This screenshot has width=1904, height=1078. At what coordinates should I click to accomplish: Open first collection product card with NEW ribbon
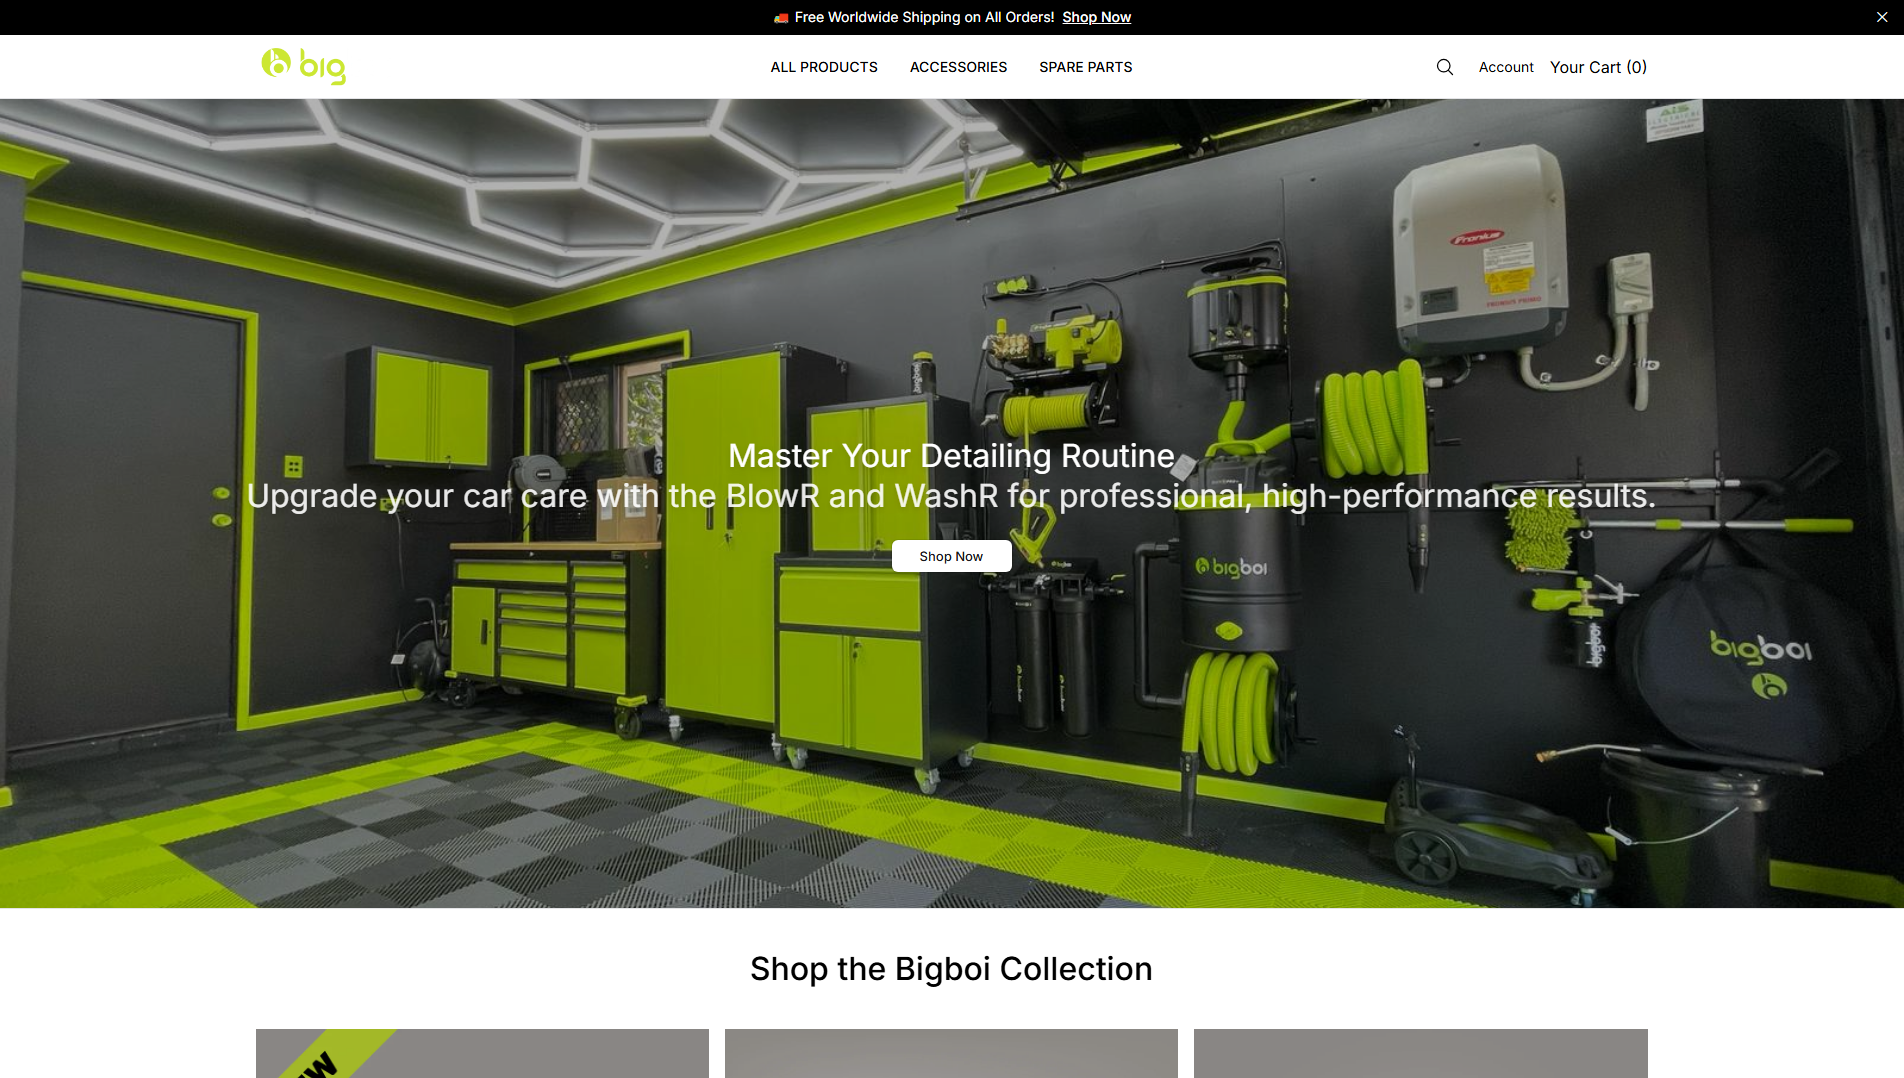(x=482, y=1053)
